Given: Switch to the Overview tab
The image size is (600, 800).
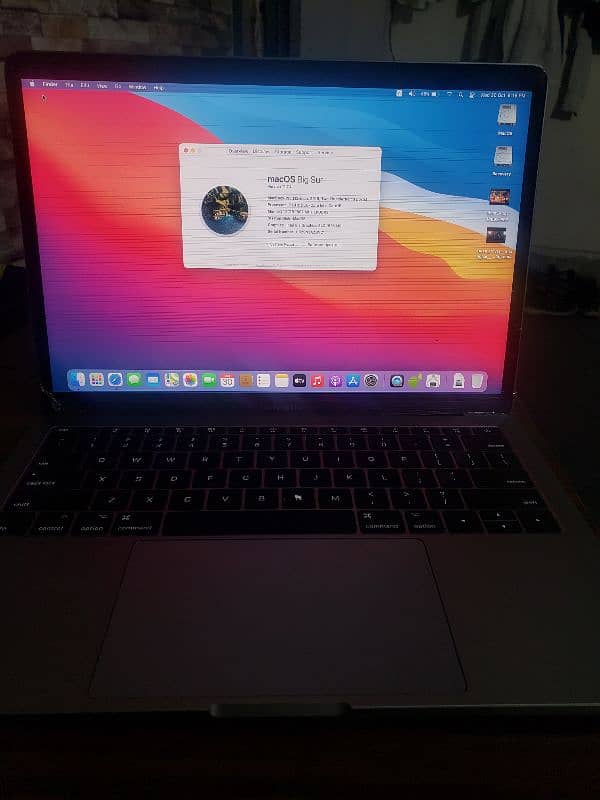Looking at the screenshot, I should coord(238,151).
